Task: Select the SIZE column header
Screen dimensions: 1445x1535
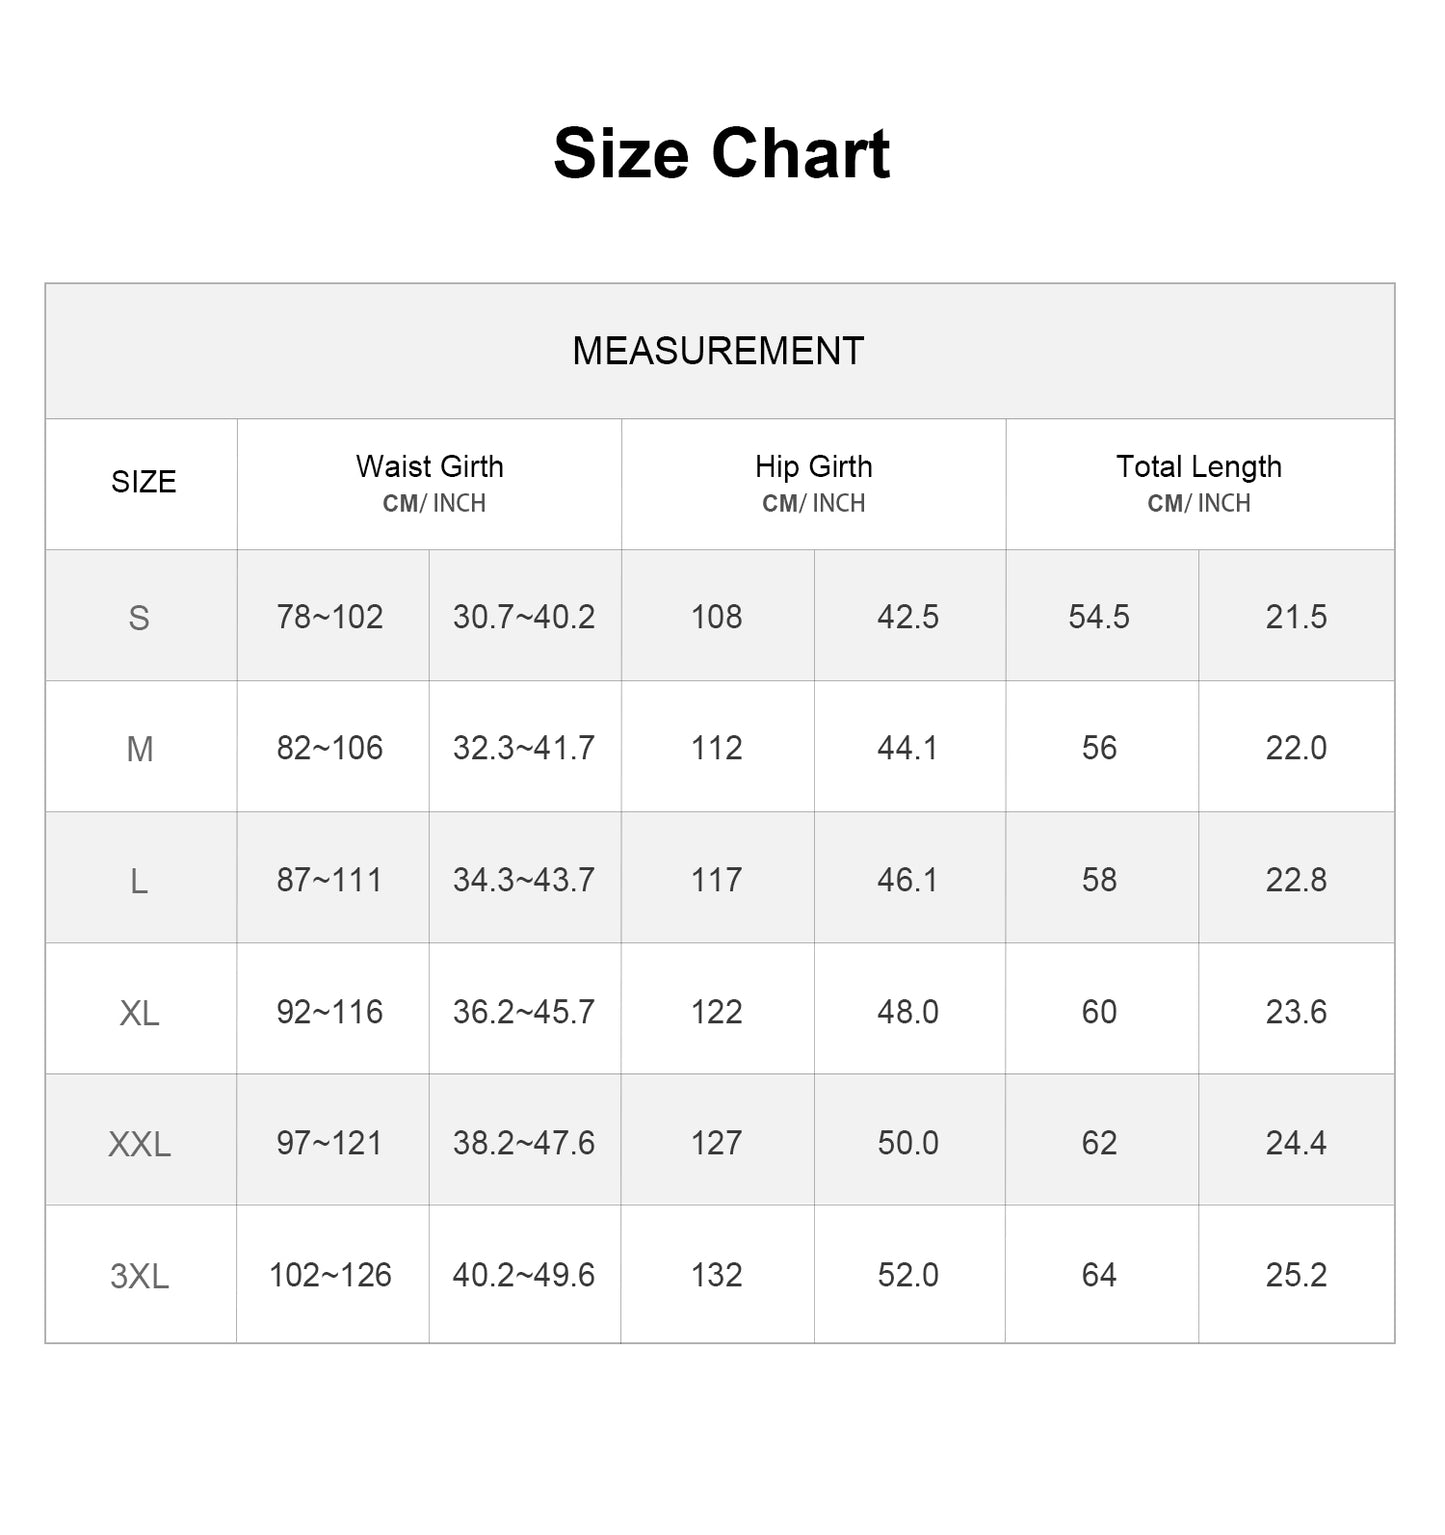Action: (143, 482)
